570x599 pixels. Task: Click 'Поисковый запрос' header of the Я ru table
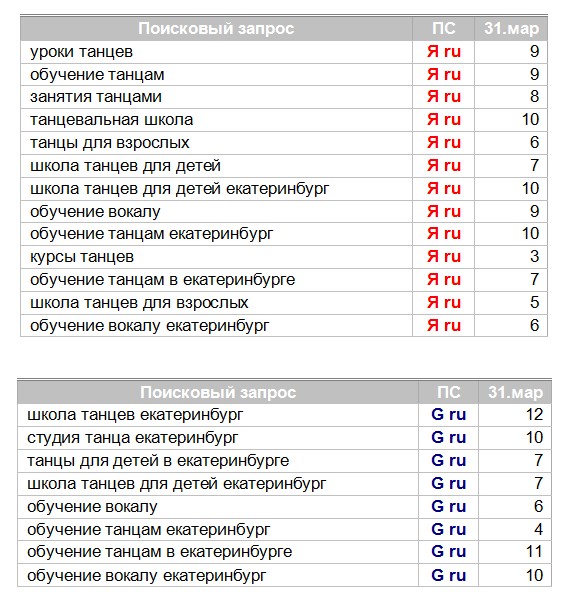(x=216, y=29)
